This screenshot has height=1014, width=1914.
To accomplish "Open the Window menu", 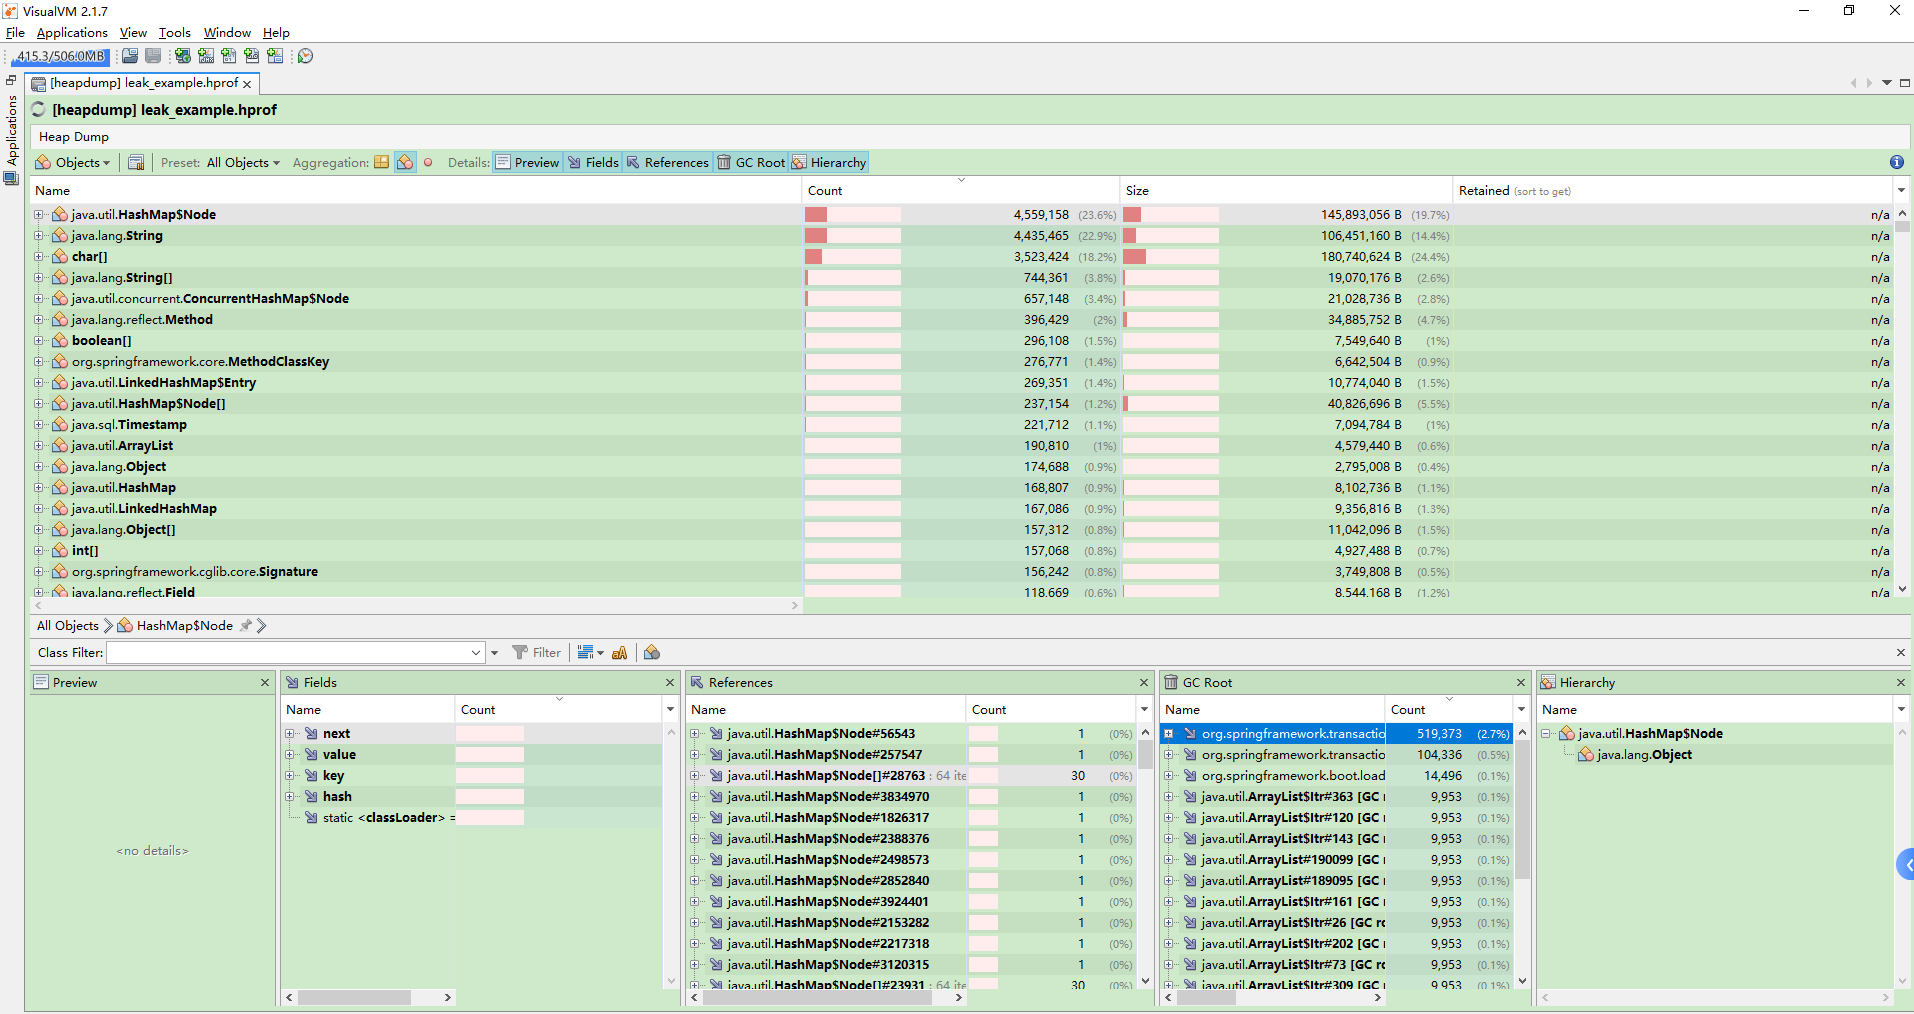I will point(227,33).
